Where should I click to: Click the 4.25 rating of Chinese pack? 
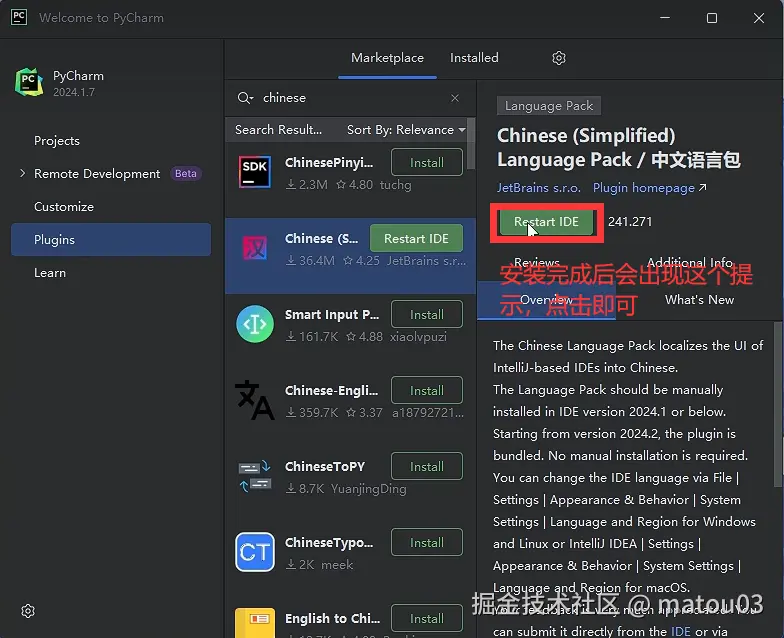pyautogui.click(x=362, y=261)
